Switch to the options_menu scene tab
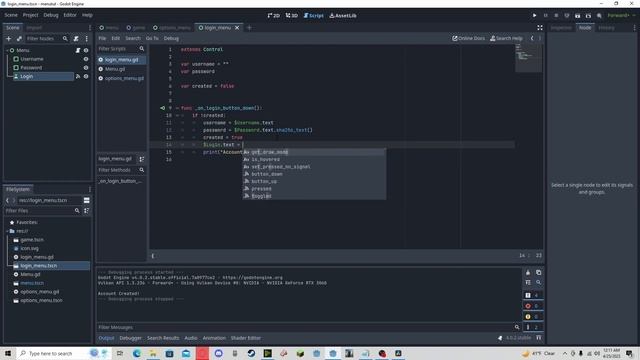Viewport: 640px width, 360px height. tap(172, 28)
